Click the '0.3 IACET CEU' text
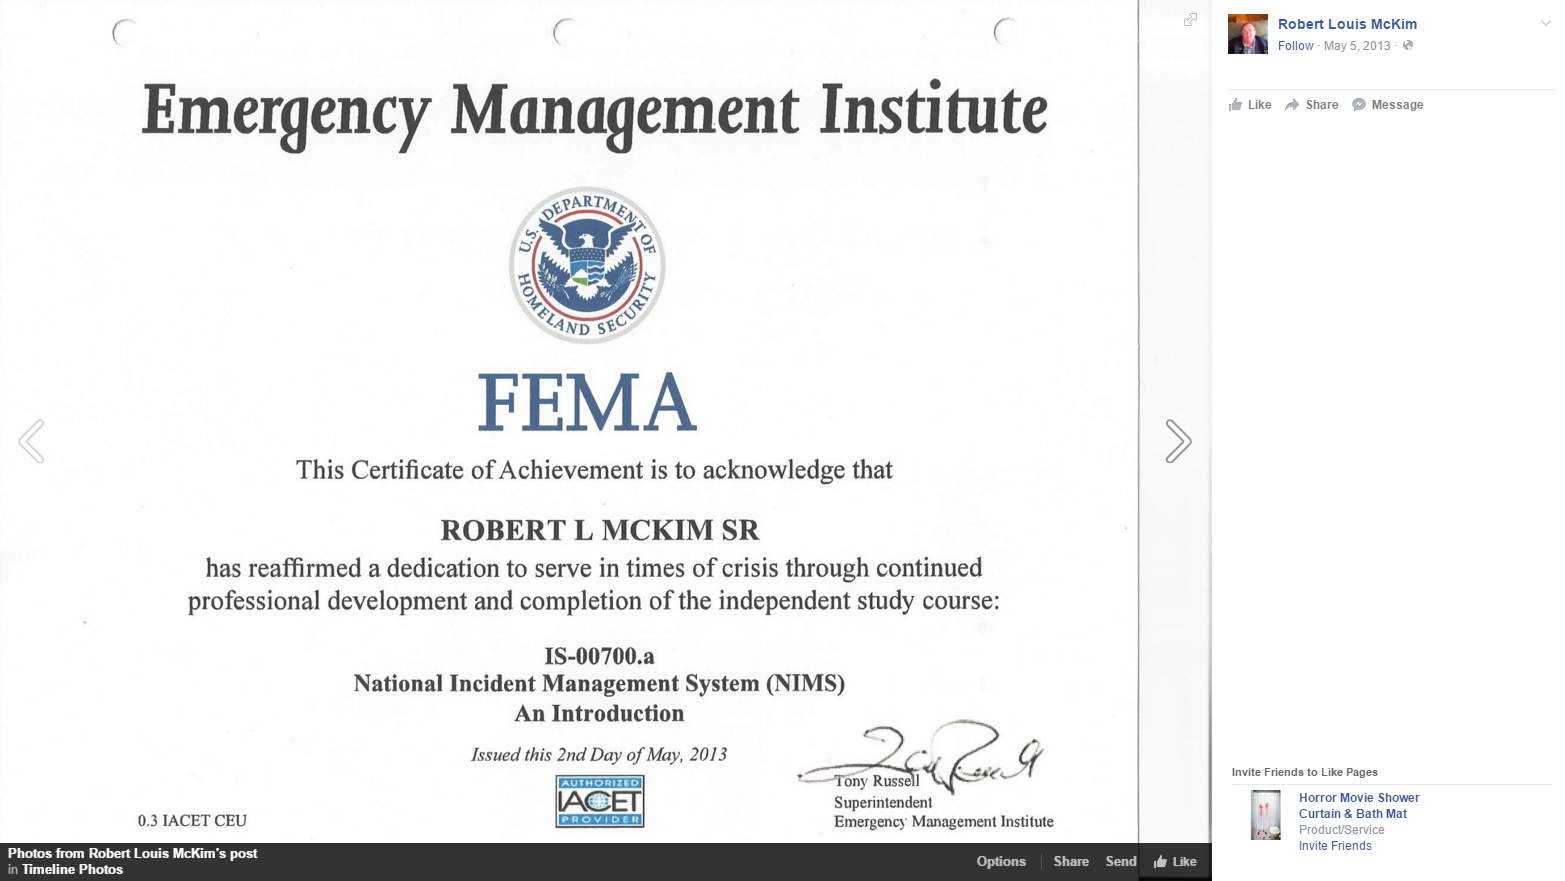 click(192, 821)
